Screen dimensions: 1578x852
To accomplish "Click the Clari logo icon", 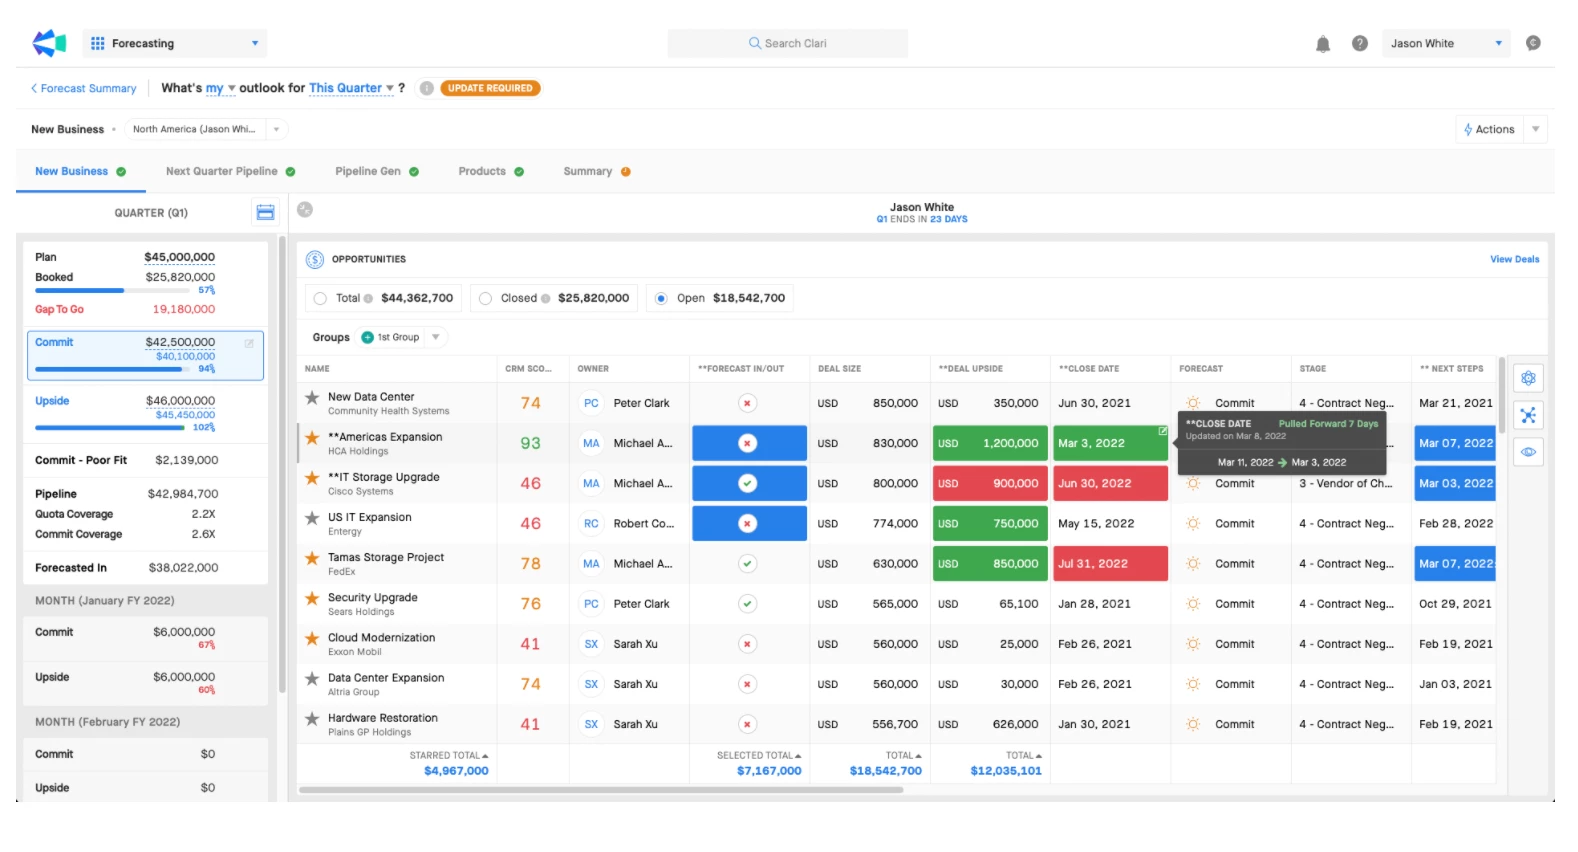I will pos(49,43).
